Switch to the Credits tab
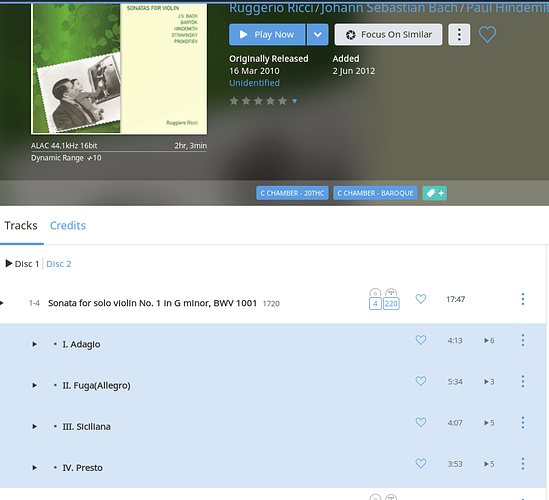This screenshot has height=500, width=549. pyautogui.click(x=68, y=225)
